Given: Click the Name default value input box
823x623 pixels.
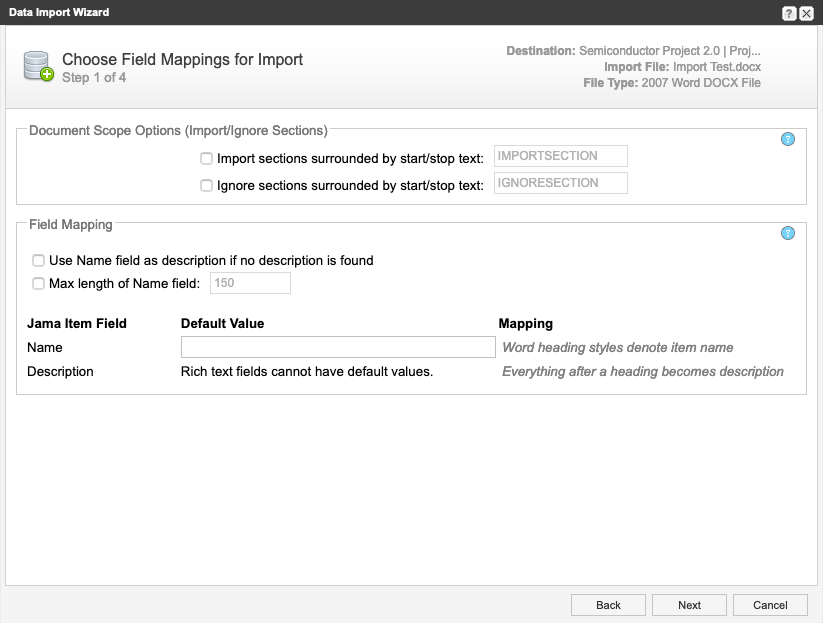Looking at the screenshot, I should click(x=338, y=347).
